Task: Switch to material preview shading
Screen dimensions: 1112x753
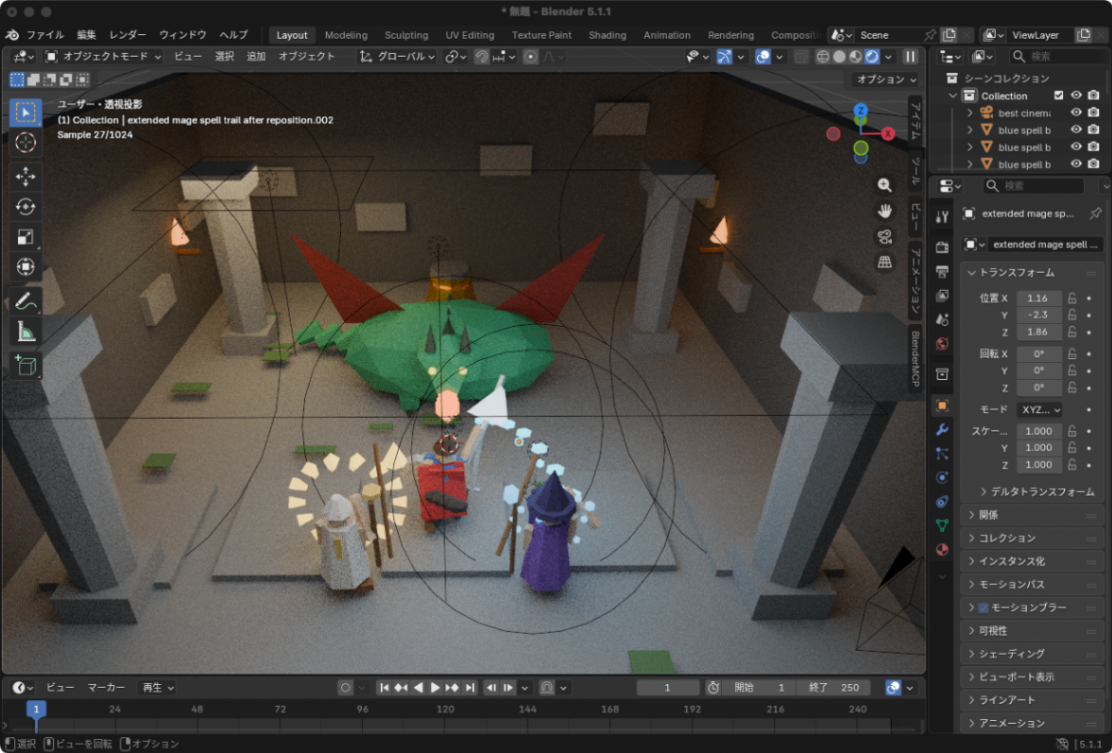Action: pos(855,57)
